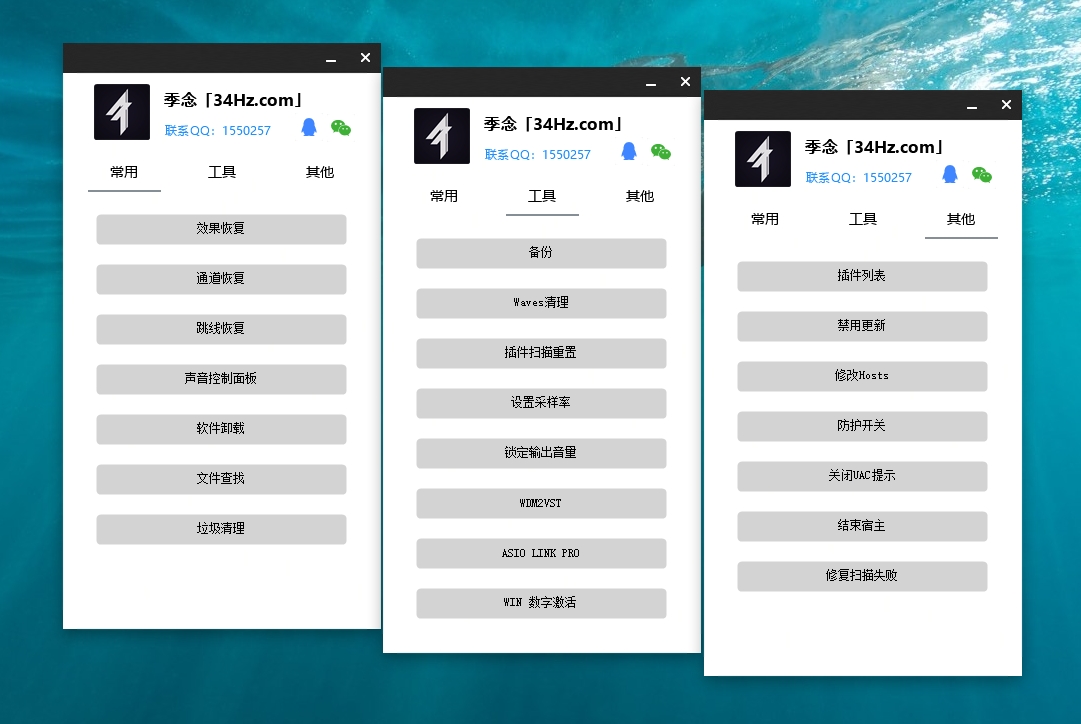This screenshot has height=724, width=1081.
Task: Close the right window
Action: 1007,105
